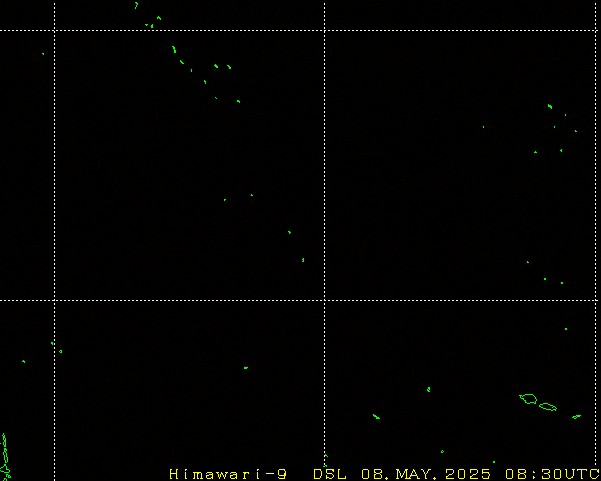Image resolution: width=601 pixels, height=481 pixels.
Task: Click the Himawari-9 satellite label
Action: [x=228, y=474]
